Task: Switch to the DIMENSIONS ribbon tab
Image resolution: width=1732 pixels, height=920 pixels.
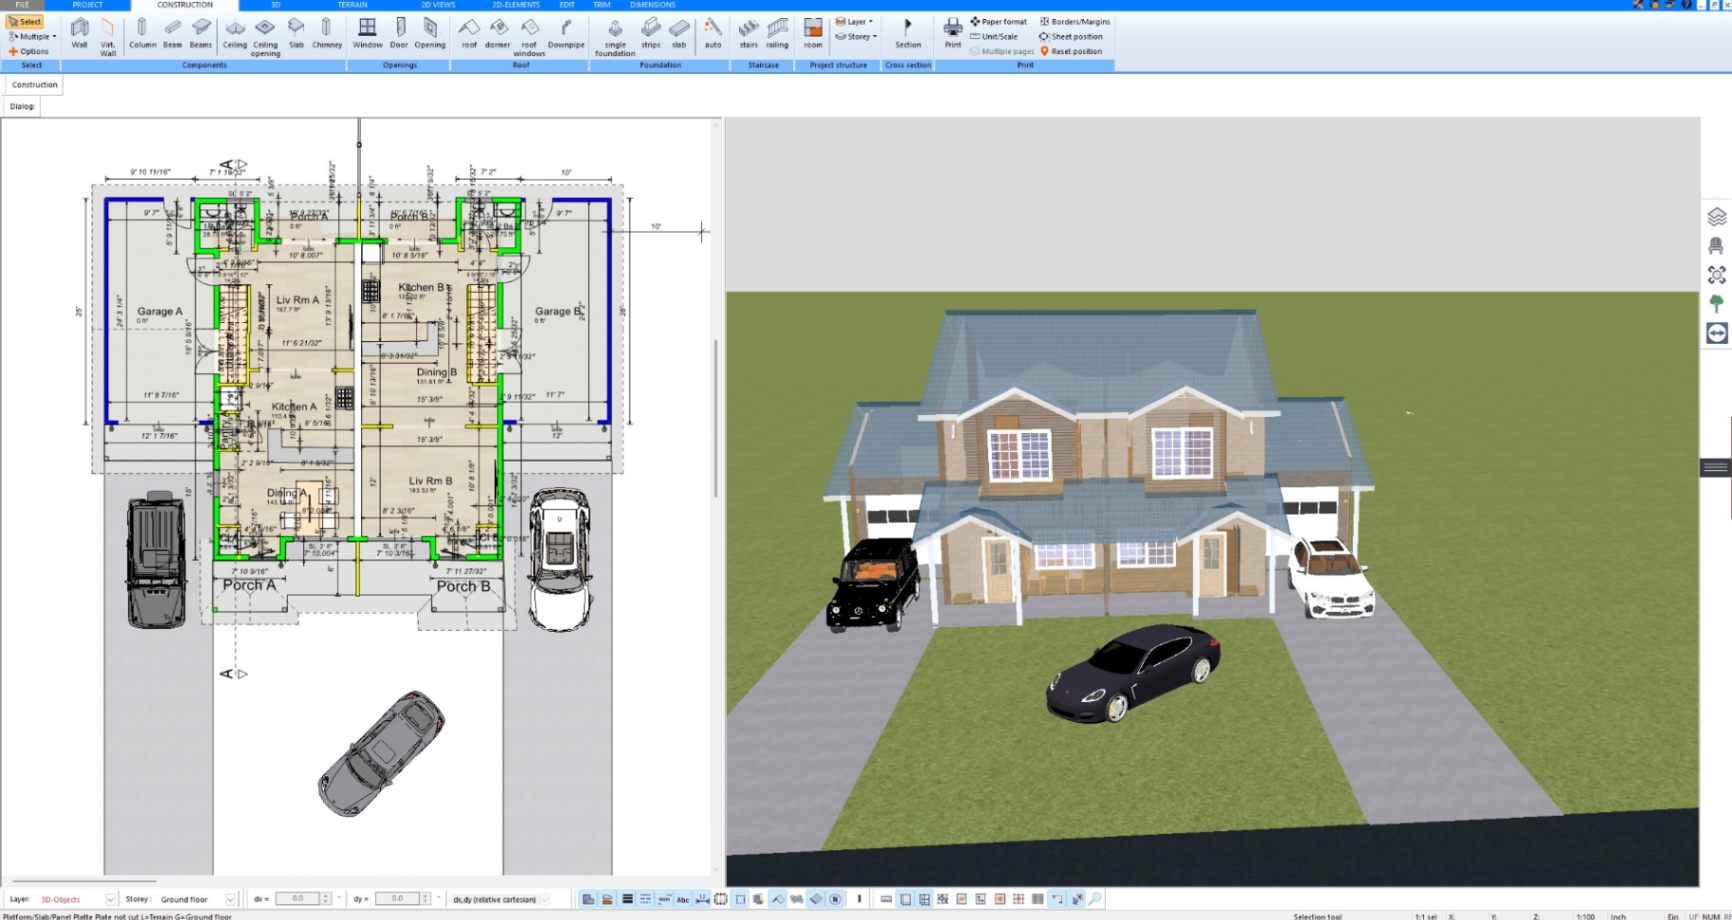Action: pyautogui.click(x=652, y=5)
